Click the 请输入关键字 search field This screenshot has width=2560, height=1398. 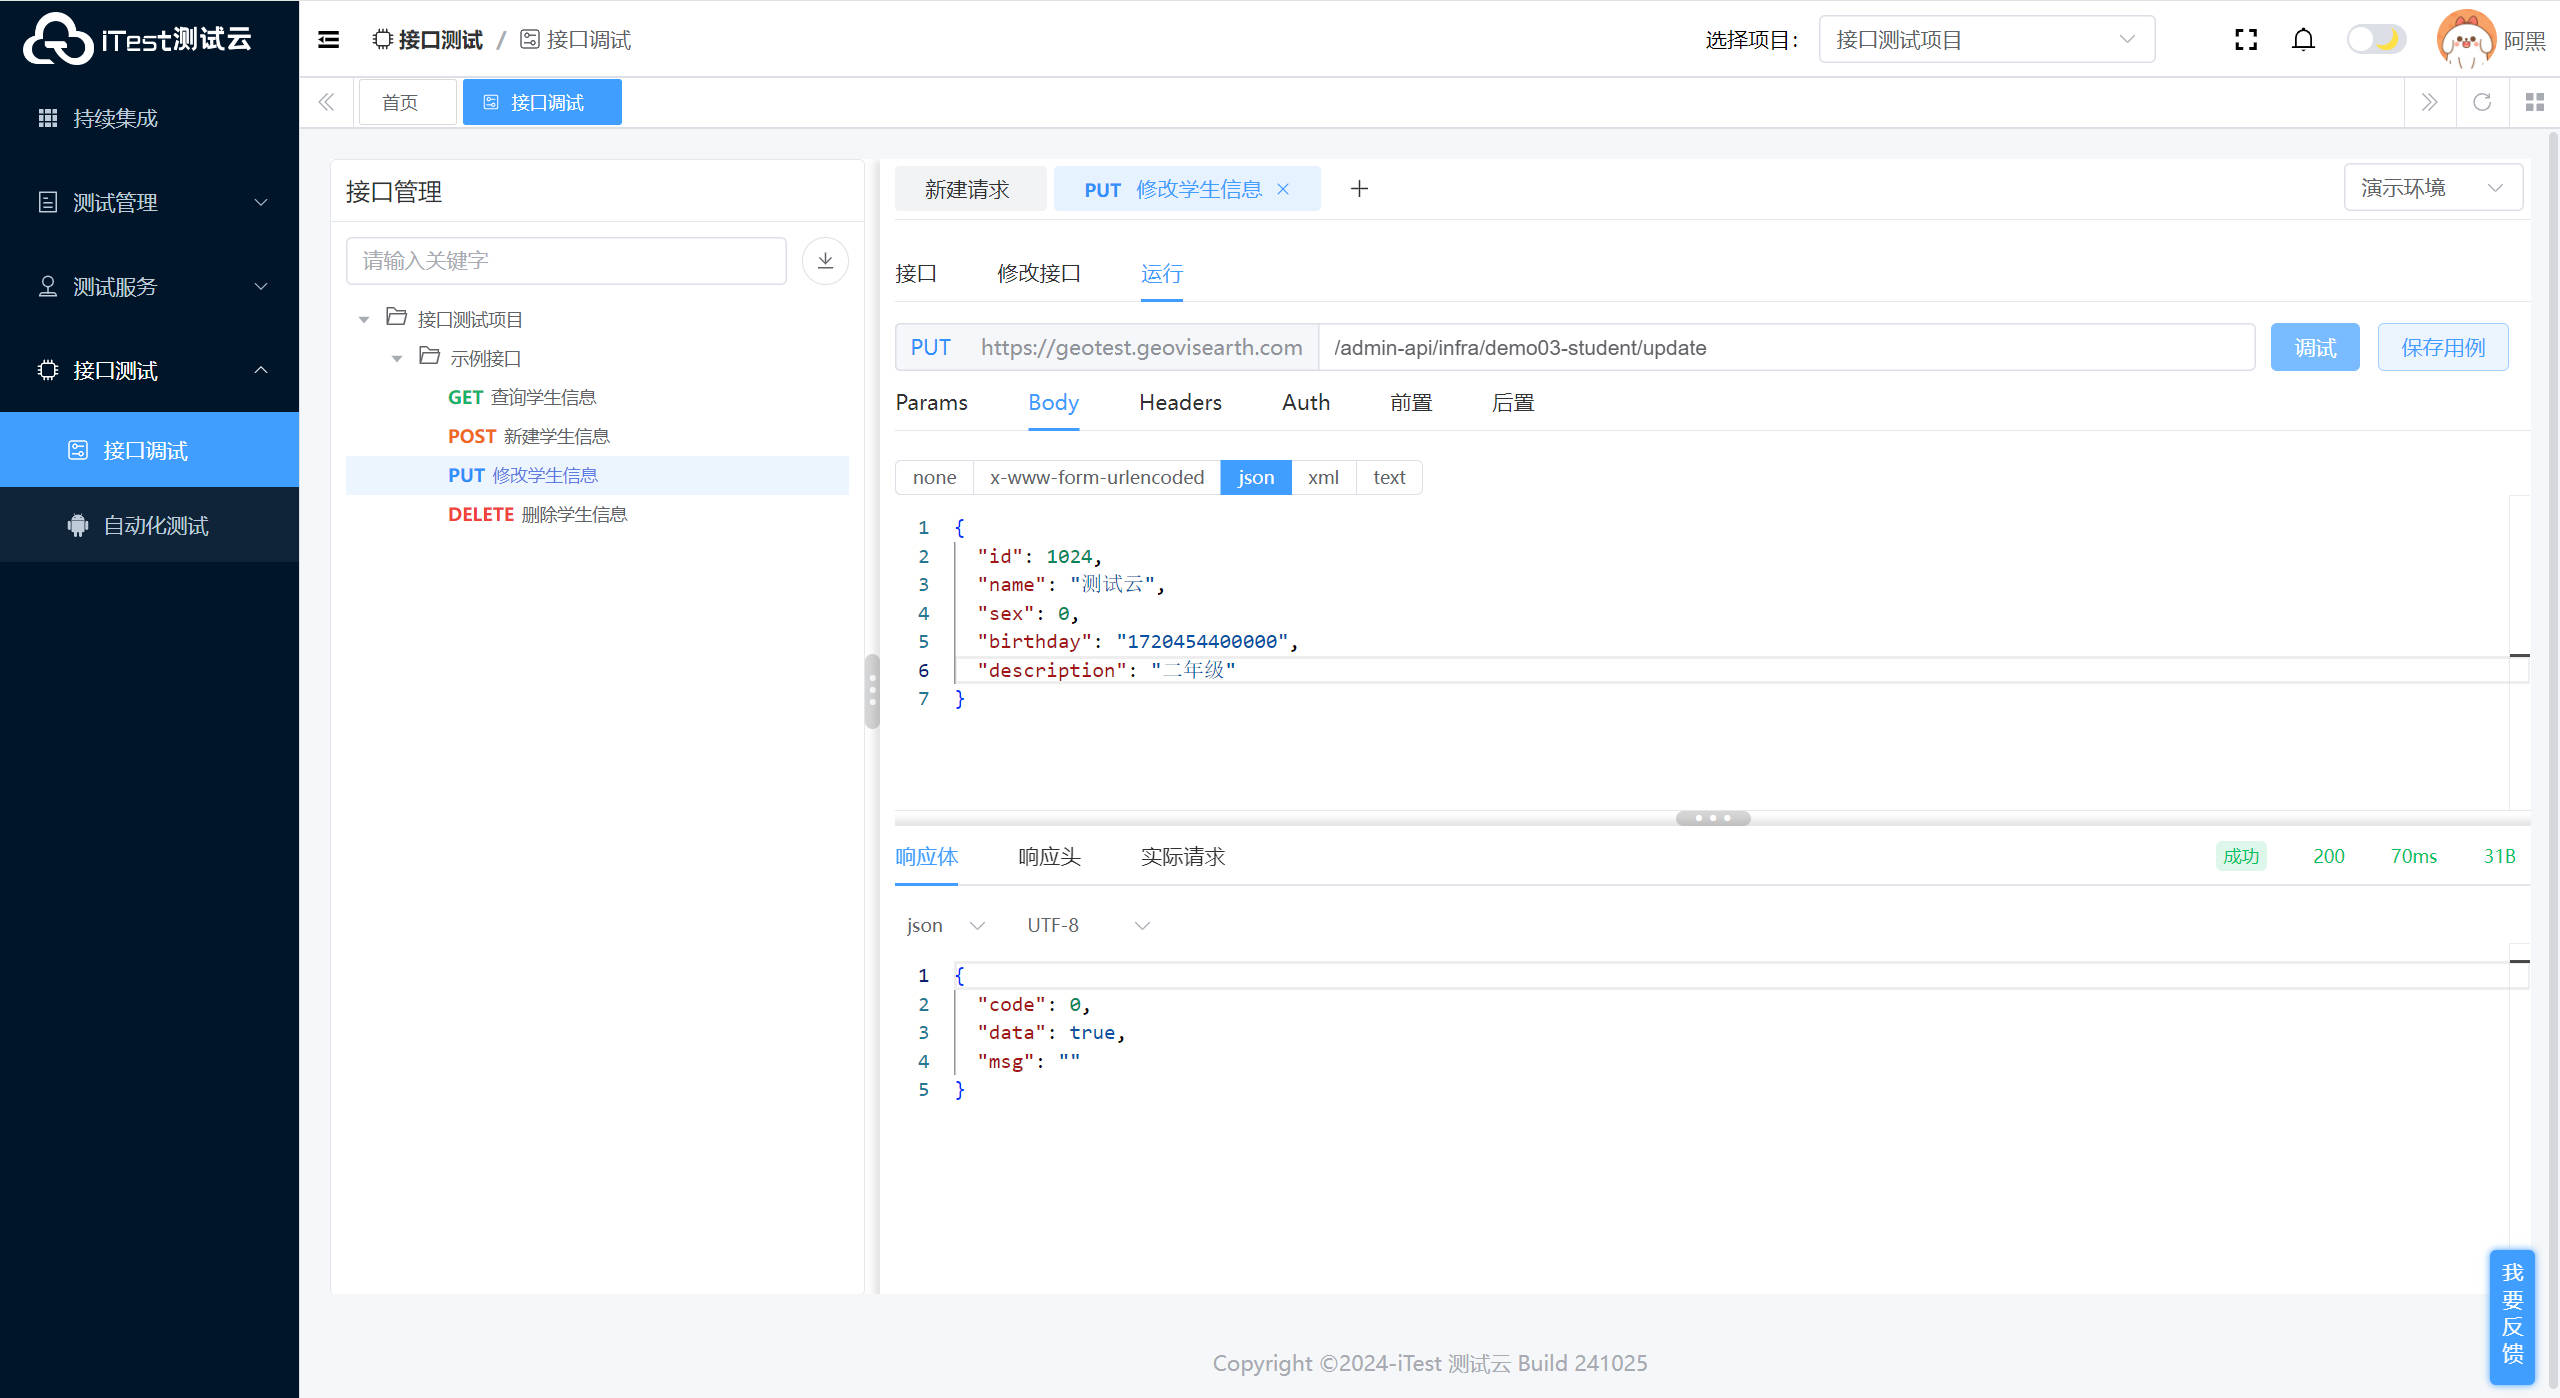pyautogui.click(x=566, y=260)
